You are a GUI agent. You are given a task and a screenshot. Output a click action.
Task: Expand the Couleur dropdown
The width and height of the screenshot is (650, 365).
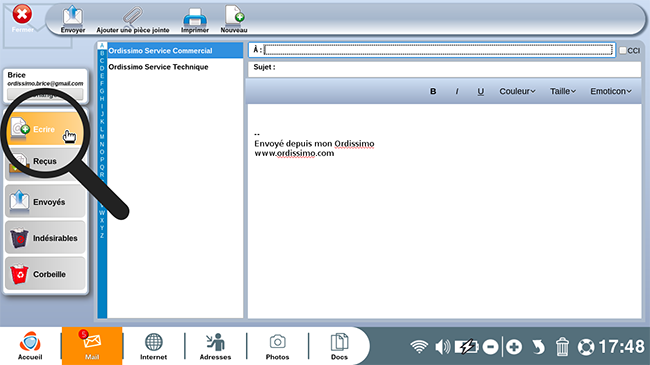[517, 91]
